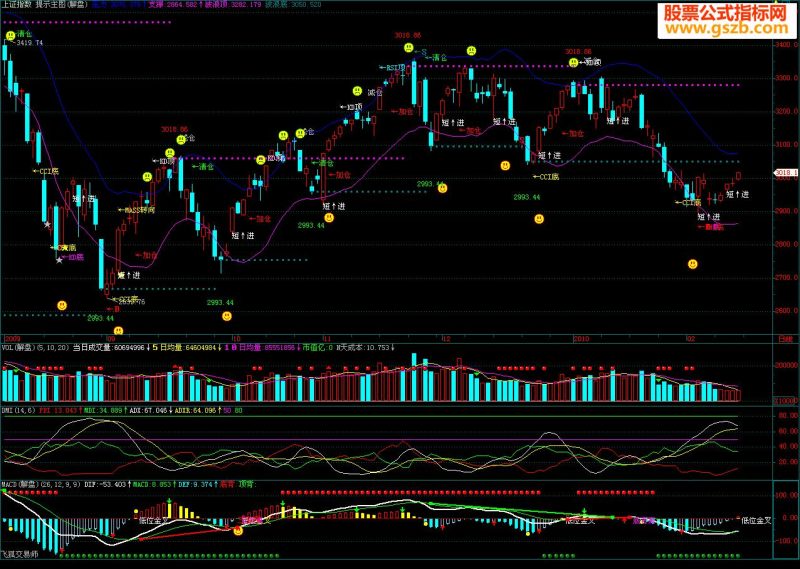This screenshot has width=800, height=569.
Task: Click the 低位金叉 label at MACD right edge
Action: 756,521
